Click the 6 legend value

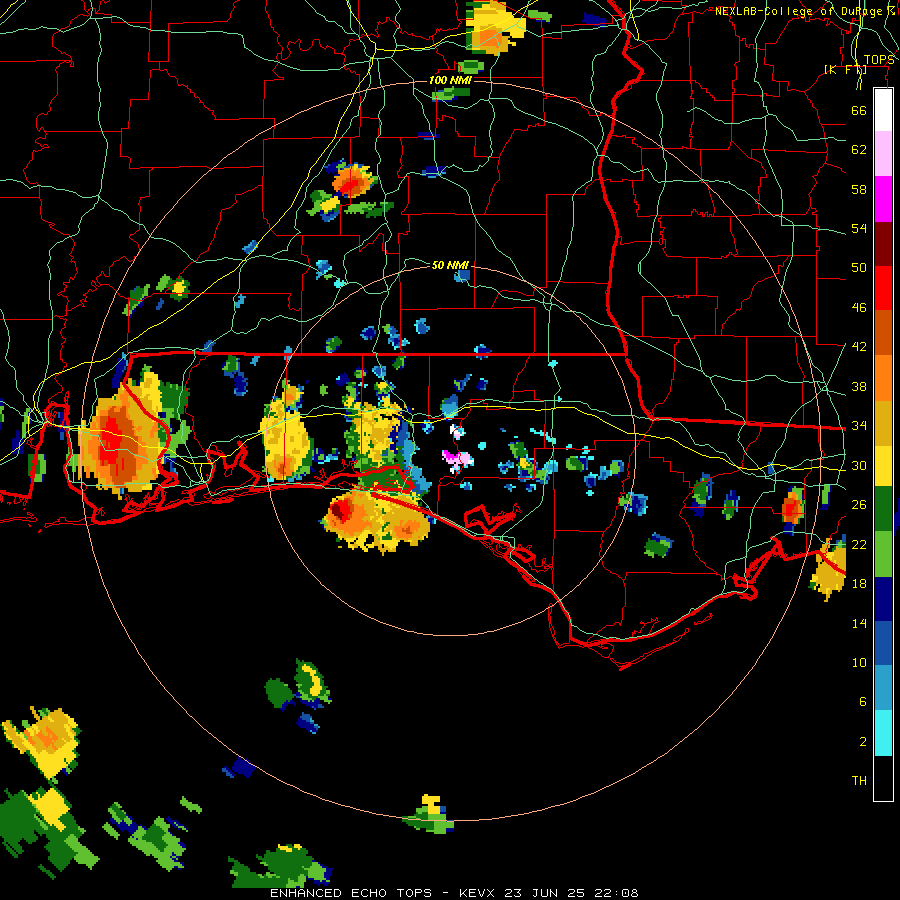pos(863,702)
